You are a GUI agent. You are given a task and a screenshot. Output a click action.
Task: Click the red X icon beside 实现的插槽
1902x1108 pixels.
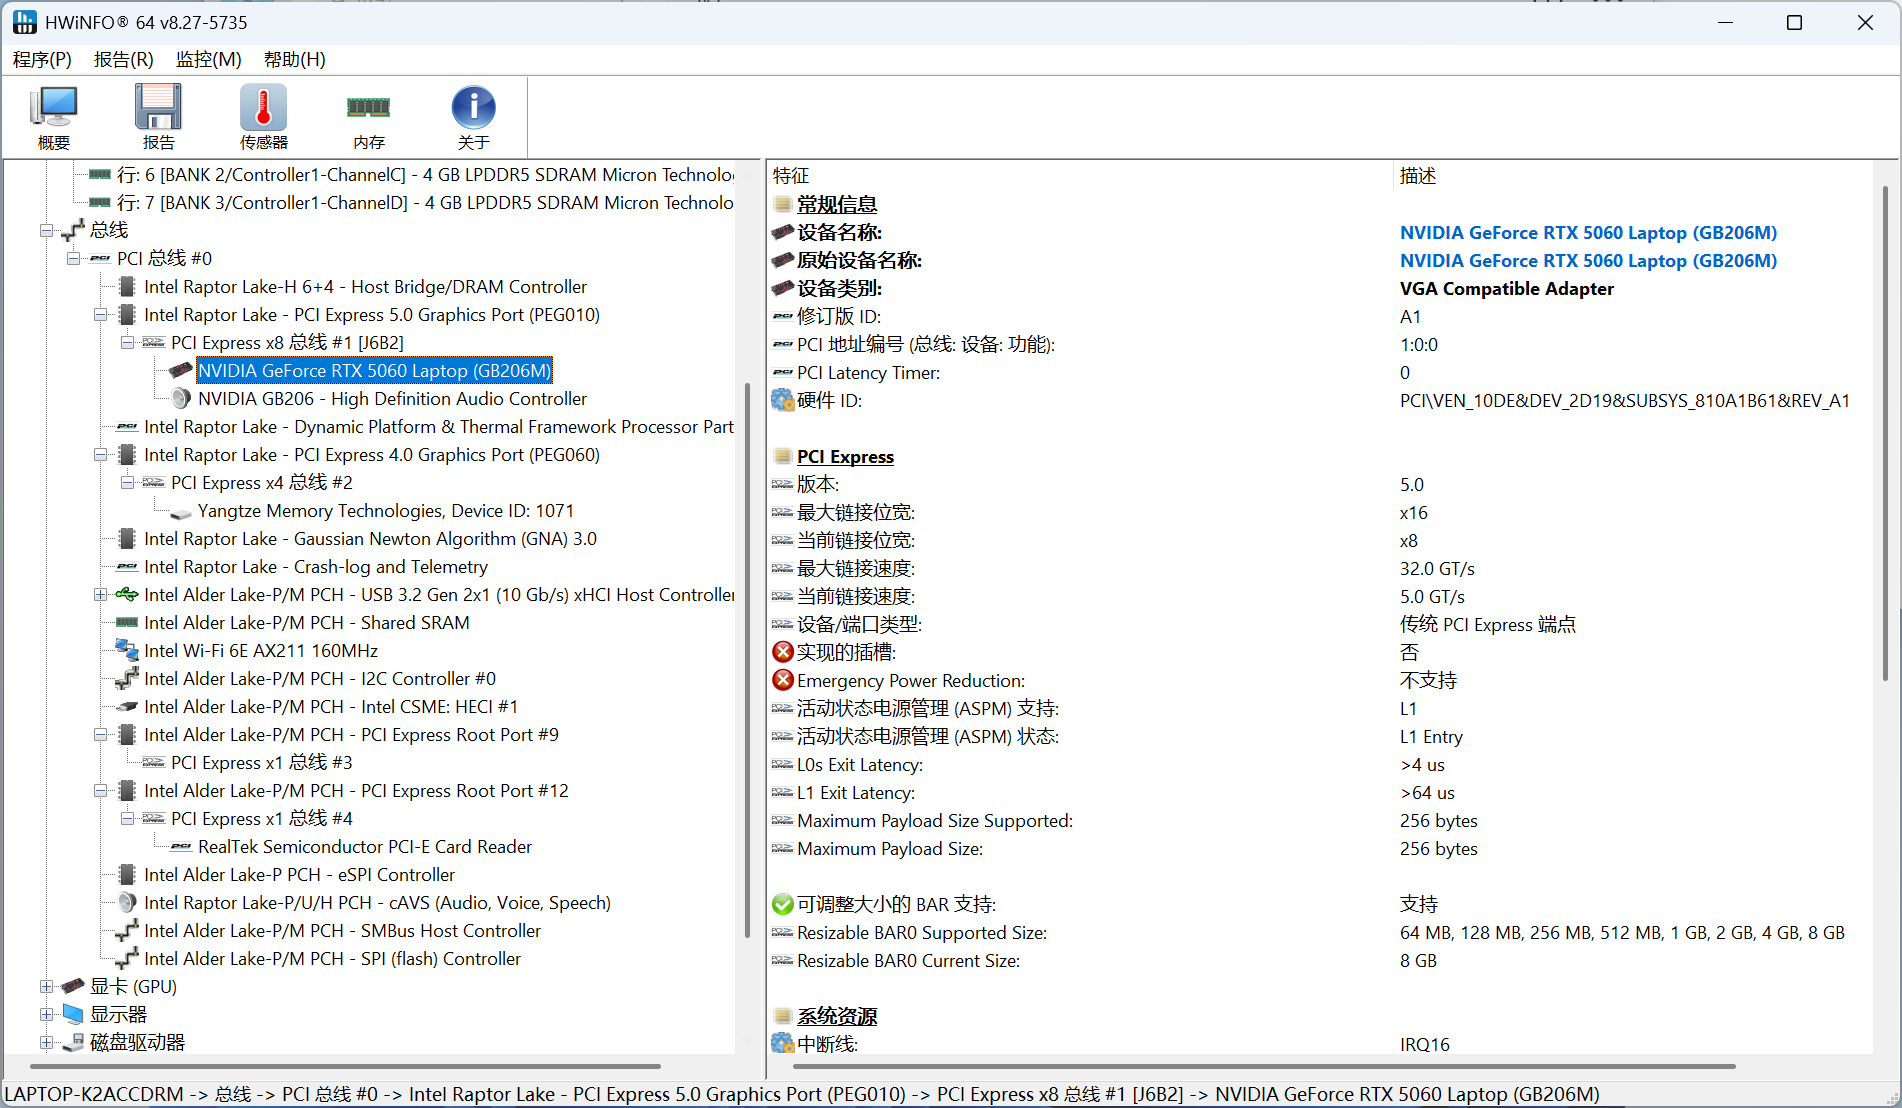(783, 653)
